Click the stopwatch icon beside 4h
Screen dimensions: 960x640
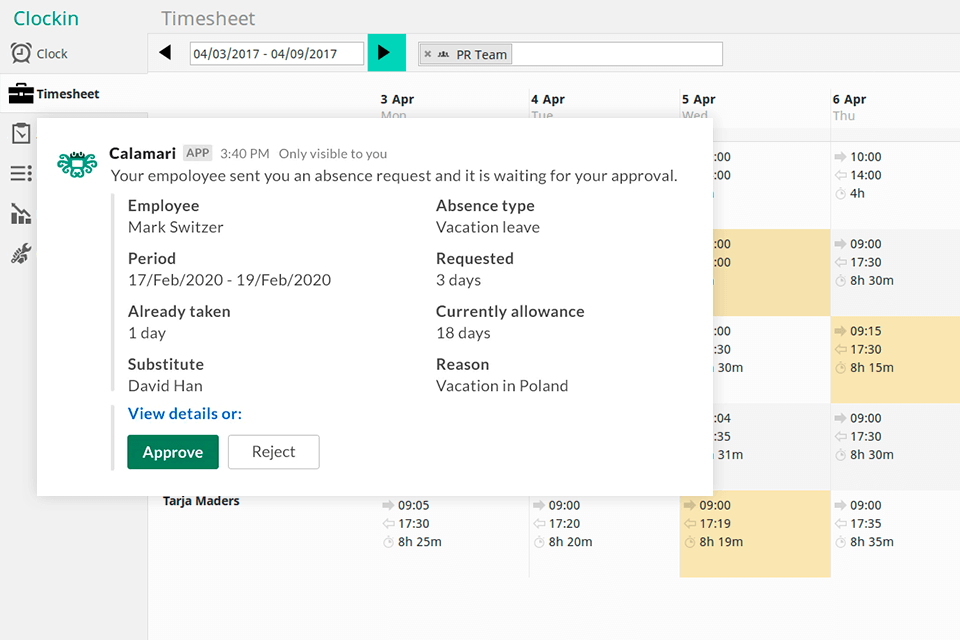click(x=841, y=194)
